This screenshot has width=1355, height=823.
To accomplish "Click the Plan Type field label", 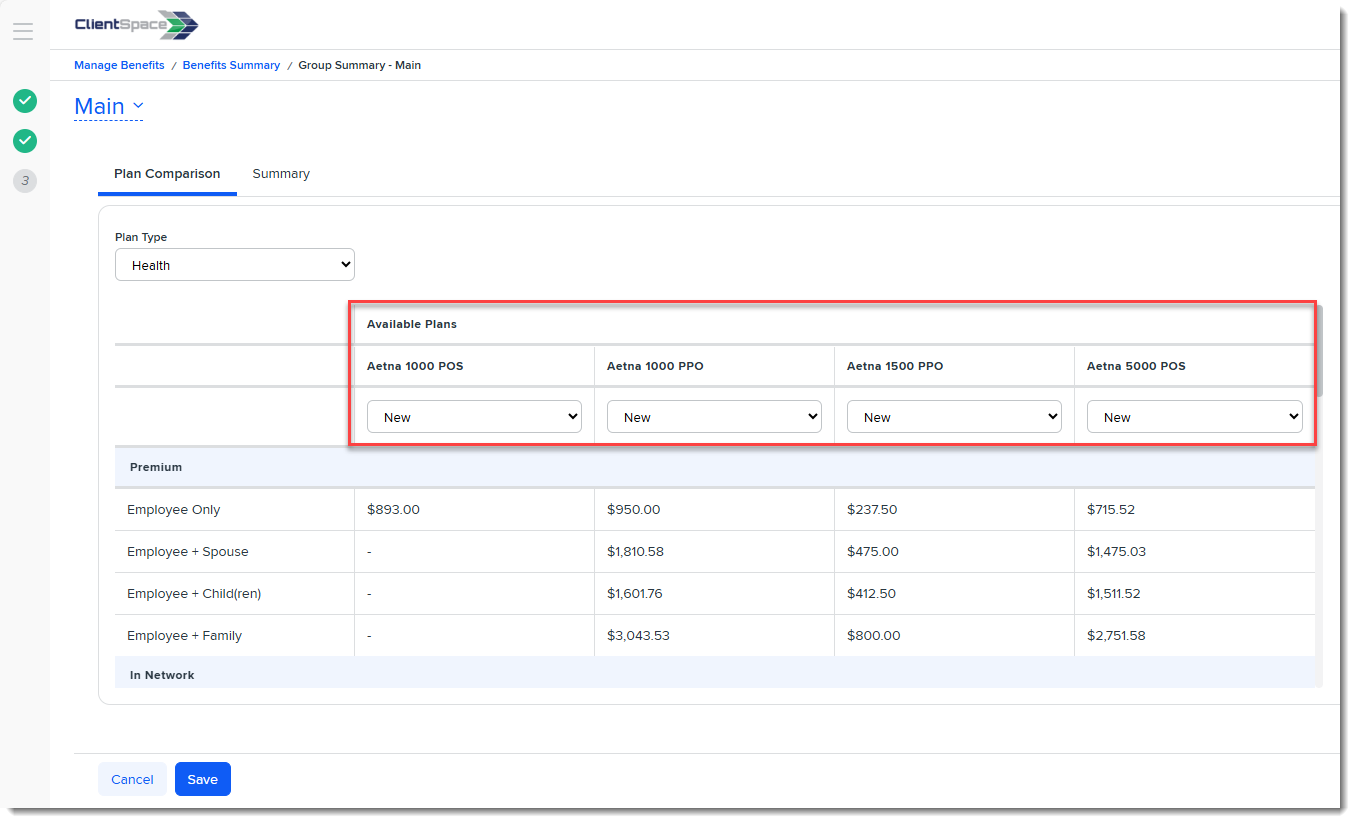I will pyautogui.click(x=141, y=238).
